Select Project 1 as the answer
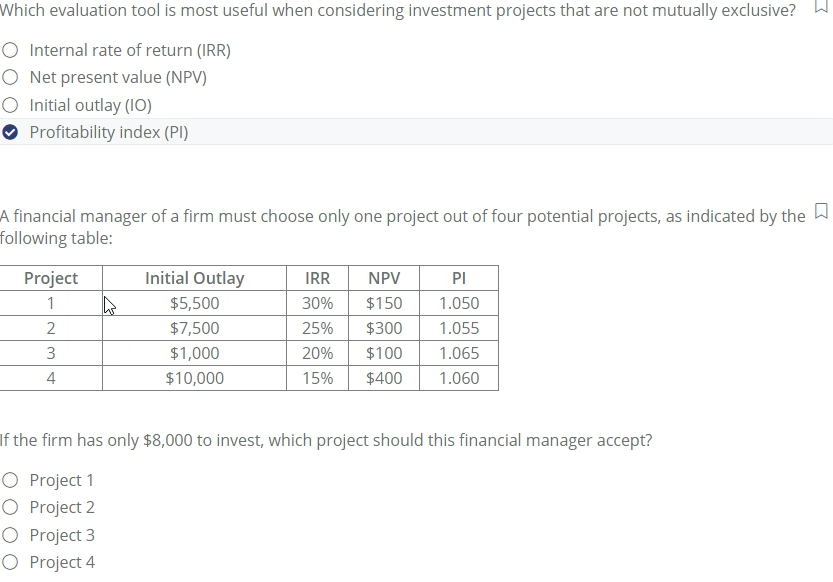Image resolution: width=833 pixels, height=582 pixels. pyautogui.click(x=10, y=480)
